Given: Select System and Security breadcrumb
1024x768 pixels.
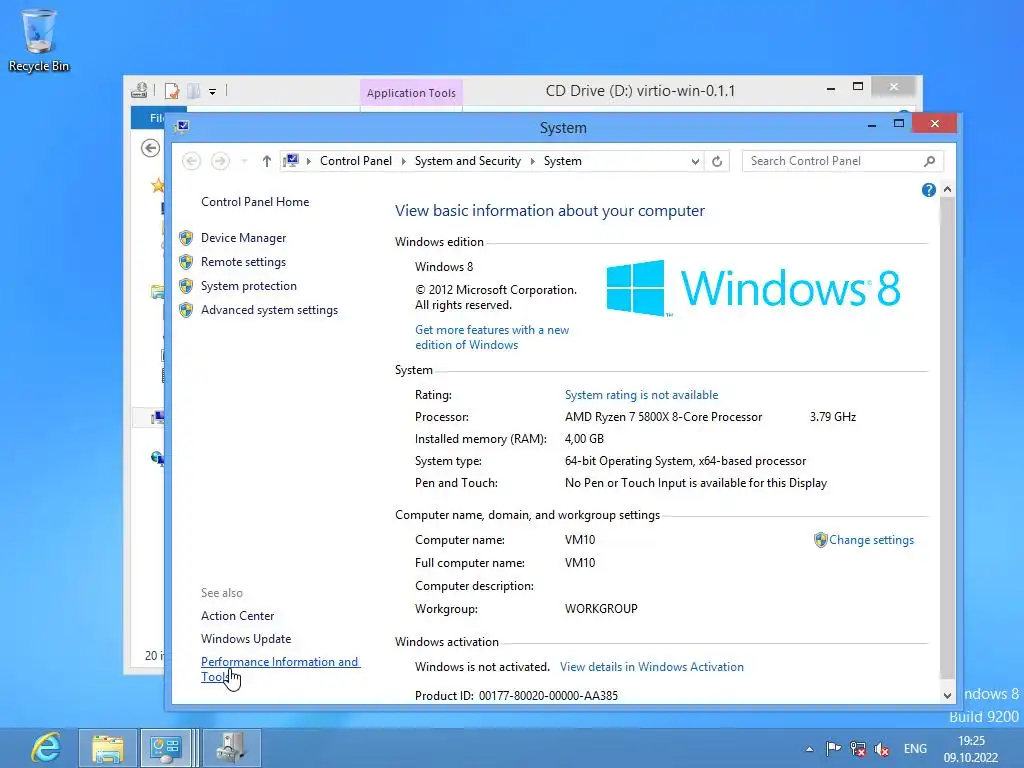Looking at the screenshot, I should click(x=468, y=161).
